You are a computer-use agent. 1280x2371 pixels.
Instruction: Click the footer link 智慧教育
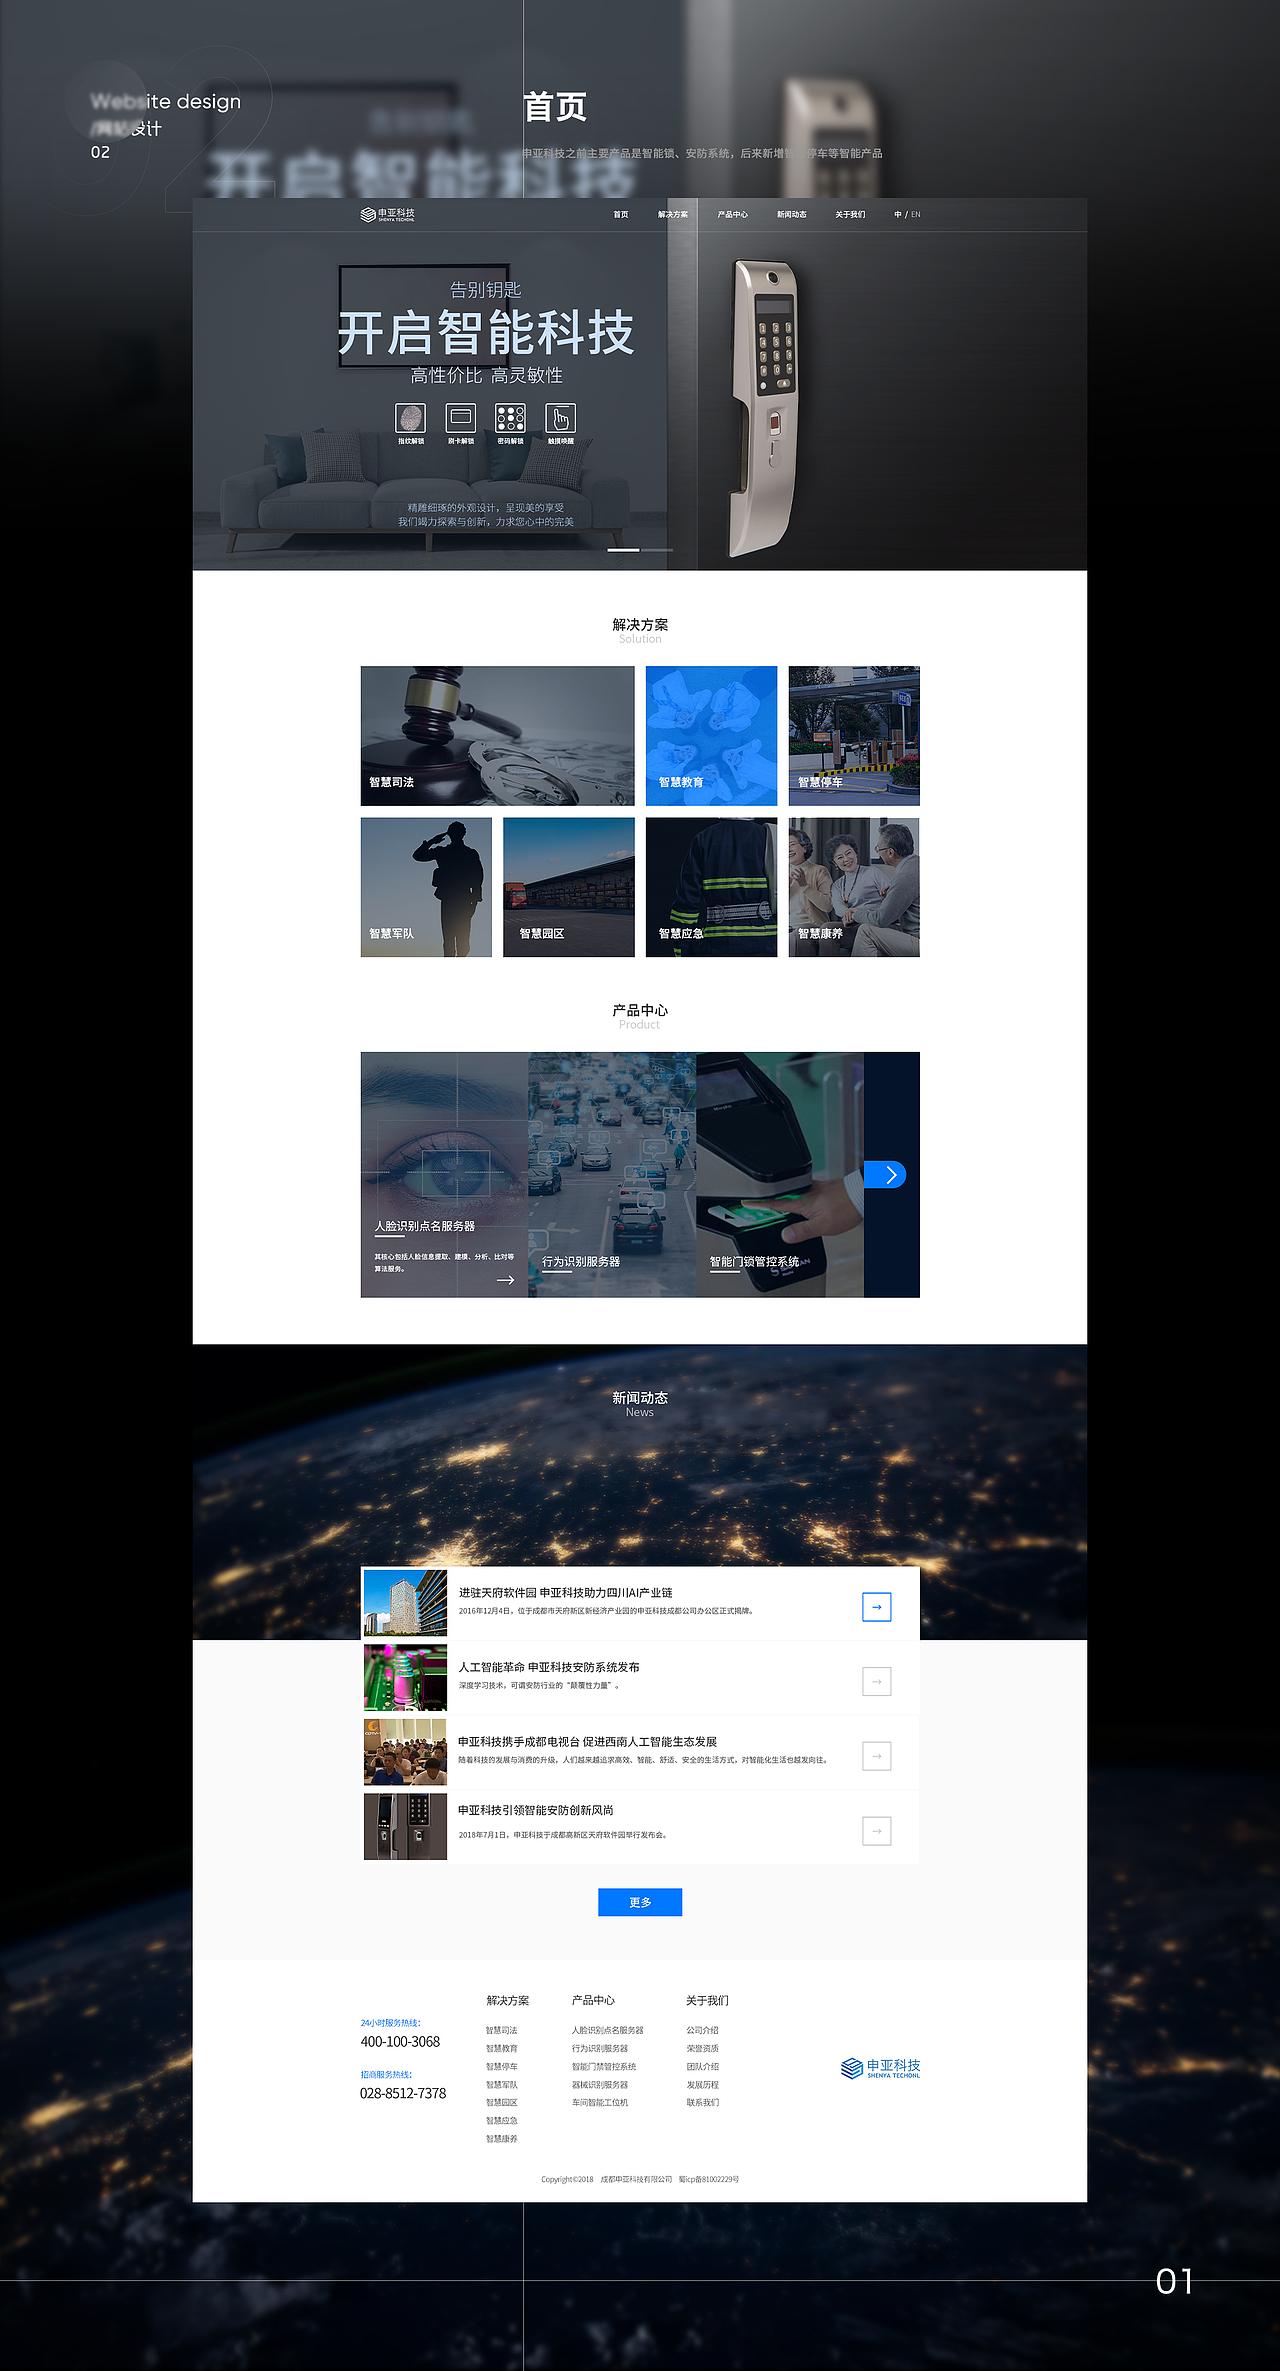click(x=502, y=2048)
